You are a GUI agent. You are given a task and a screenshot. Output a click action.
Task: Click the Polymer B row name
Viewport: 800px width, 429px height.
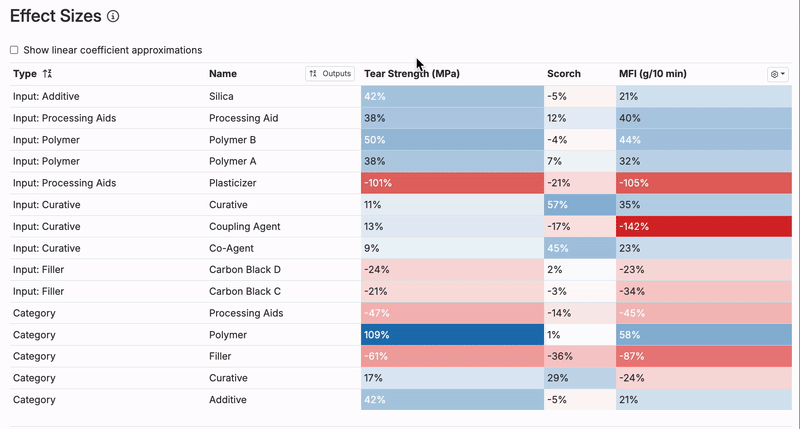pos(232,140)
